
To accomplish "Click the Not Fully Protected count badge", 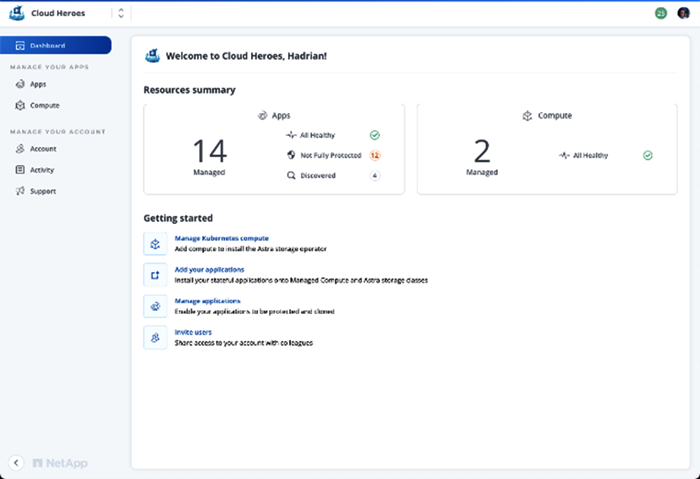I will coord(374,155).
